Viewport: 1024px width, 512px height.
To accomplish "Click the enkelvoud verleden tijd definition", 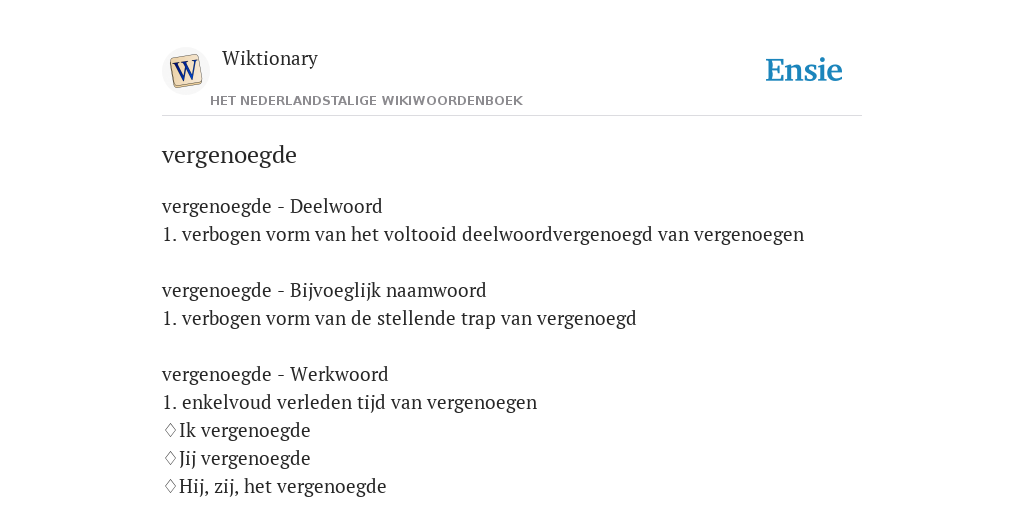I will pos(349,402).
